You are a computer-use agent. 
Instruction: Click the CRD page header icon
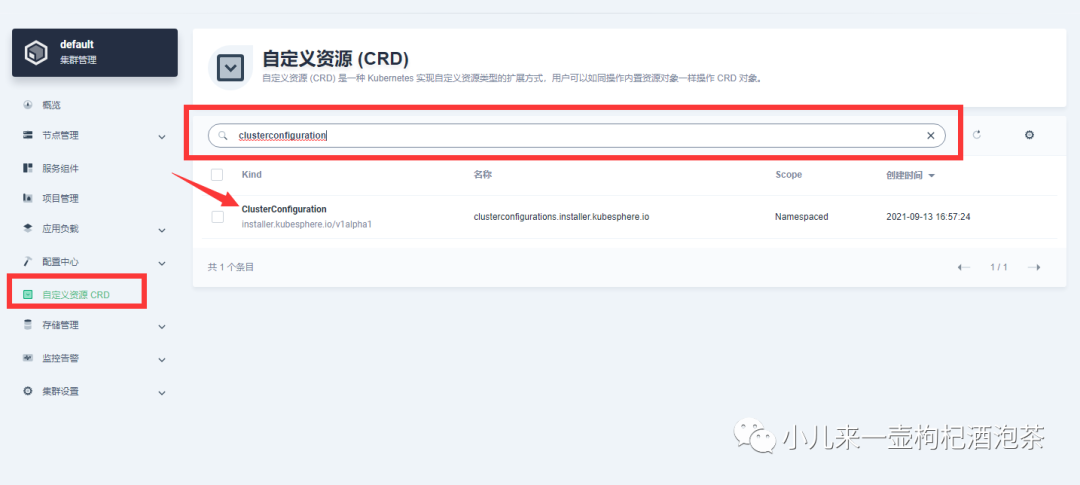click(x=231, y=68)
